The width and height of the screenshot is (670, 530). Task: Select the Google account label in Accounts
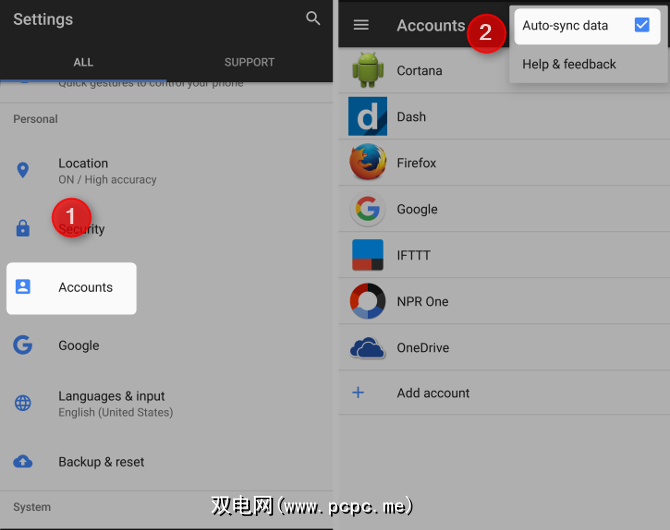(x=417, y=209)
